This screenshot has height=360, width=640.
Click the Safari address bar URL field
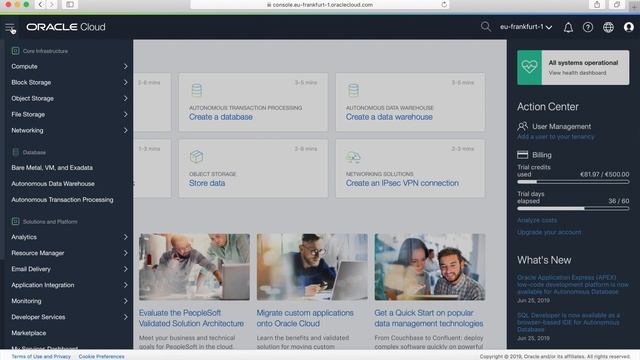pyautogui.click(x=320, y=4)
